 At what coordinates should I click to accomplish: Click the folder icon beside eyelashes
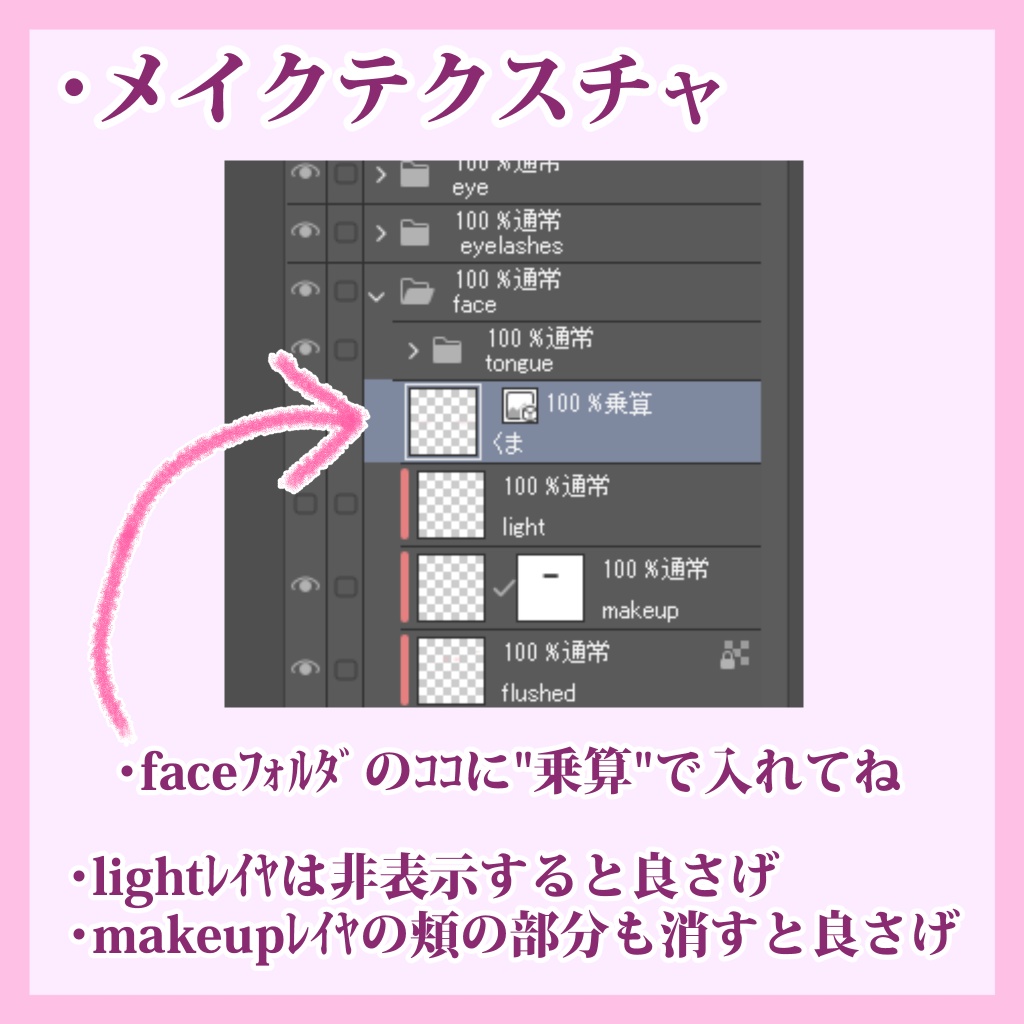(x=413, y=232)
